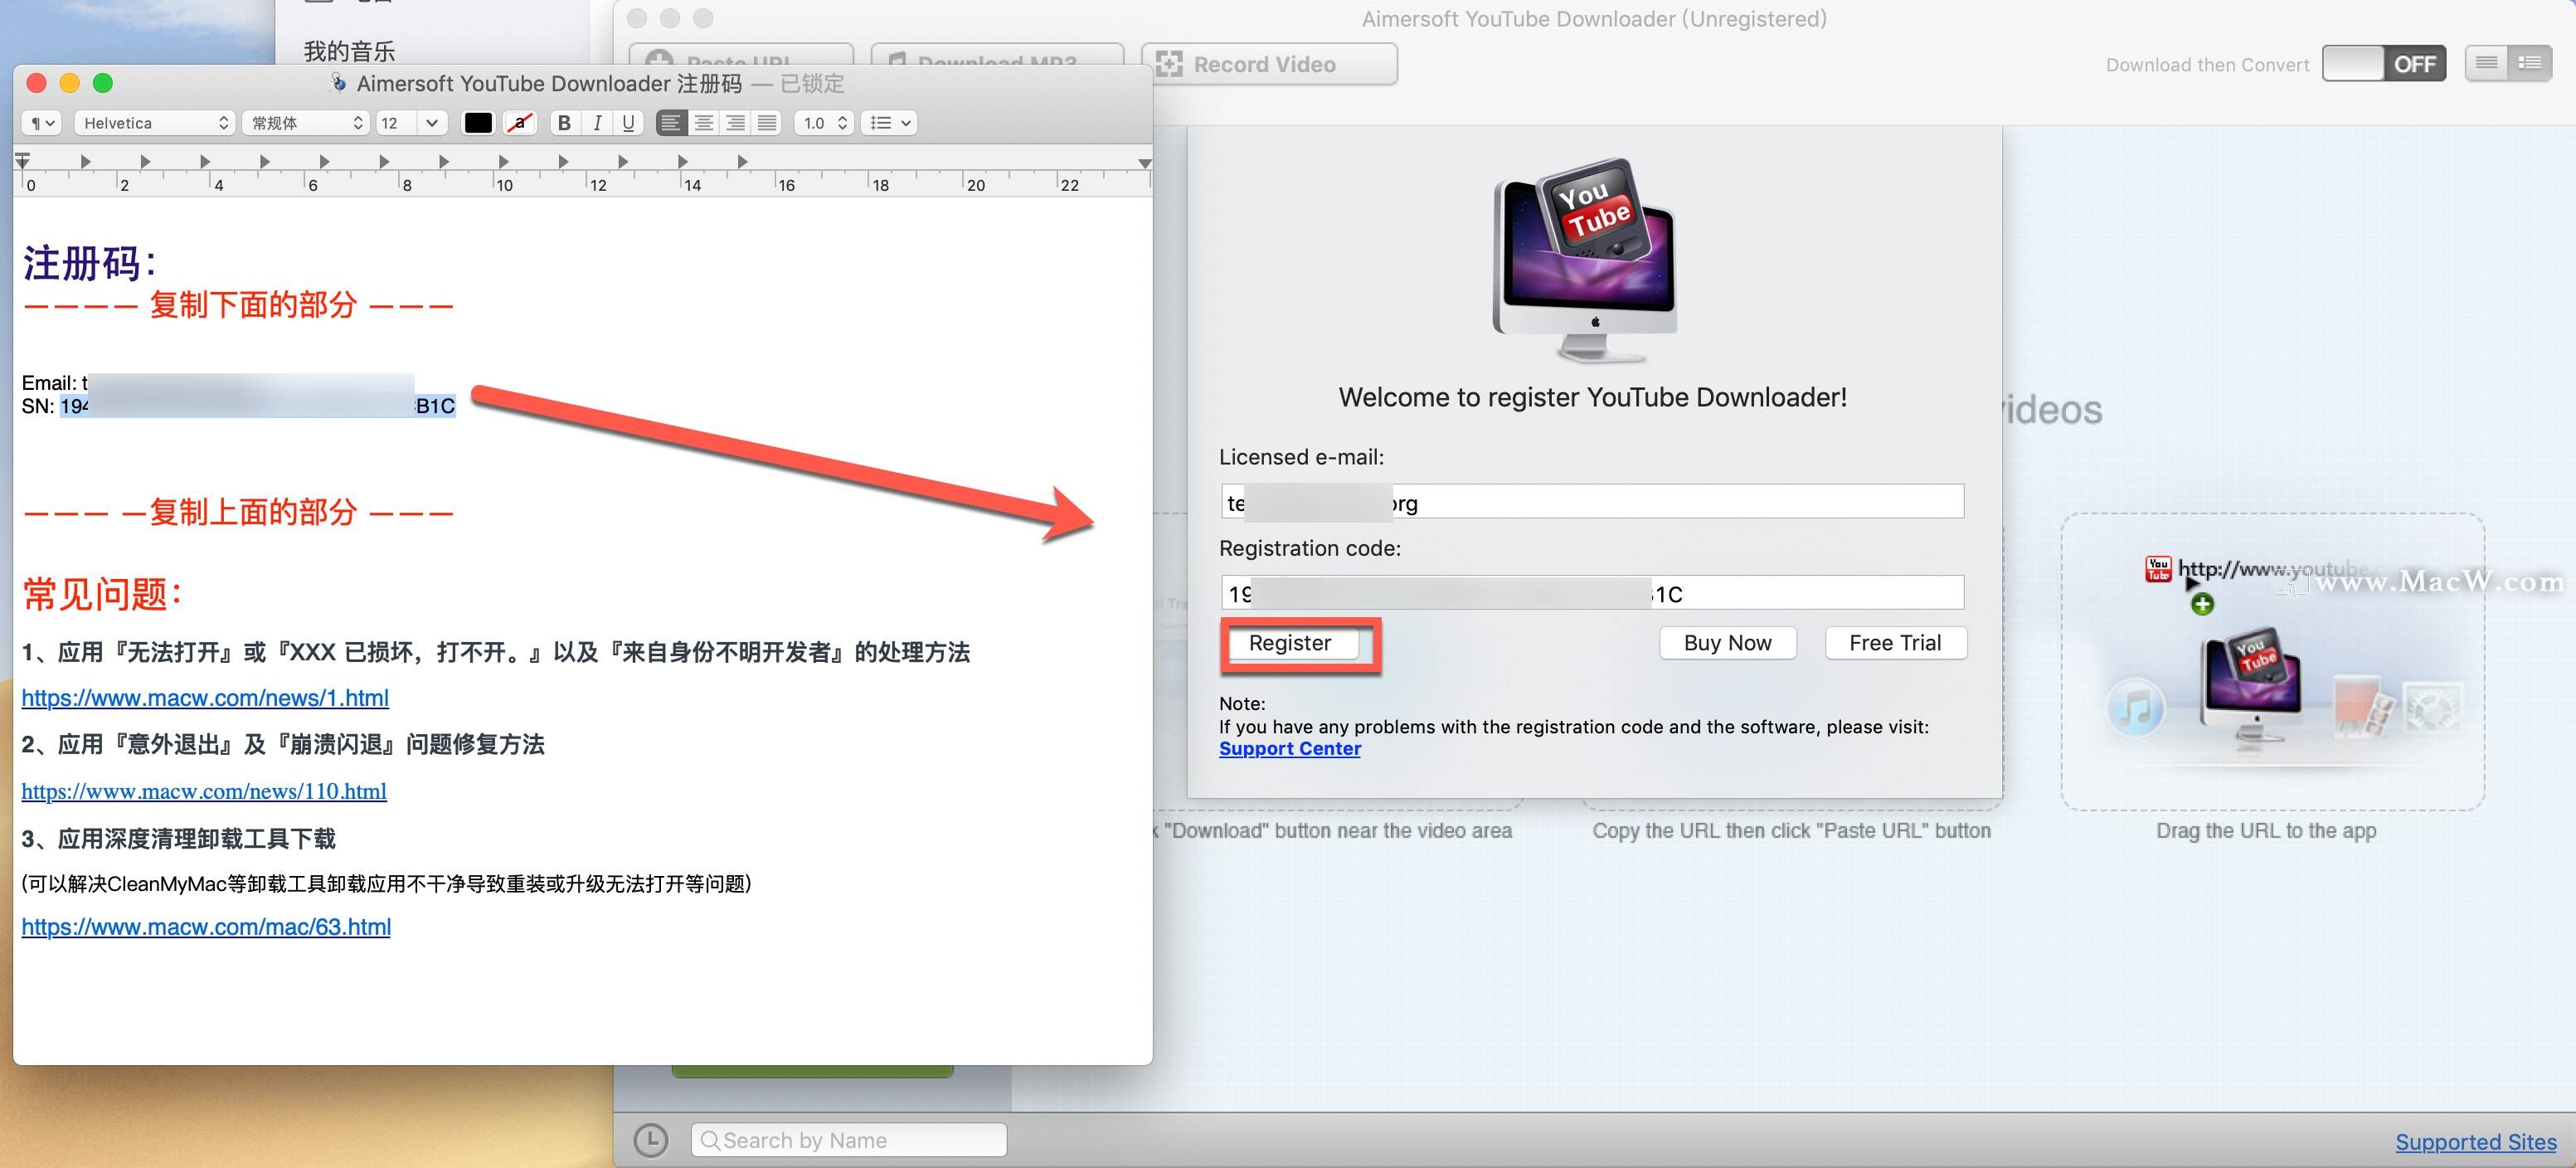Click the SN serial number line
Image resolution: width=2576 pixels, height=1168 pixels.
[x=239, y=406]
